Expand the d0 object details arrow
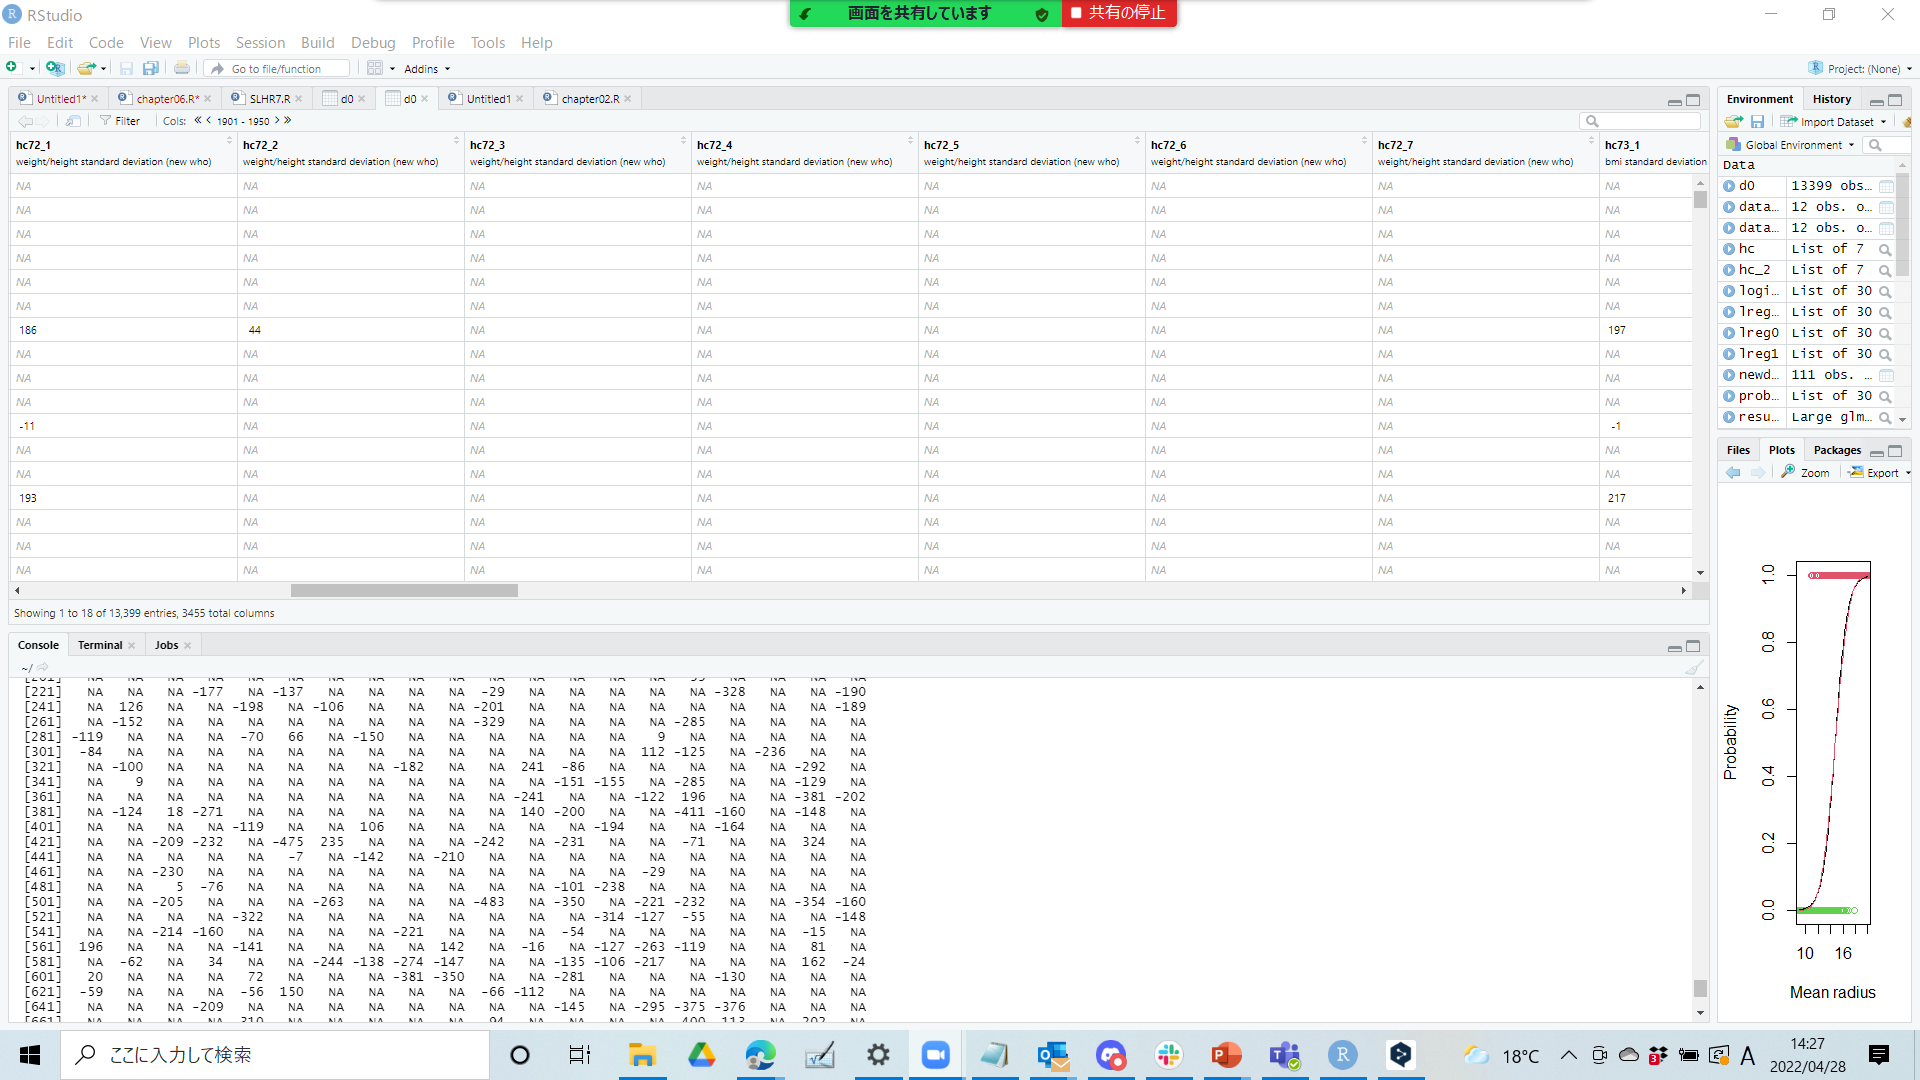 pyautogui.click(x=1729, y=186)
